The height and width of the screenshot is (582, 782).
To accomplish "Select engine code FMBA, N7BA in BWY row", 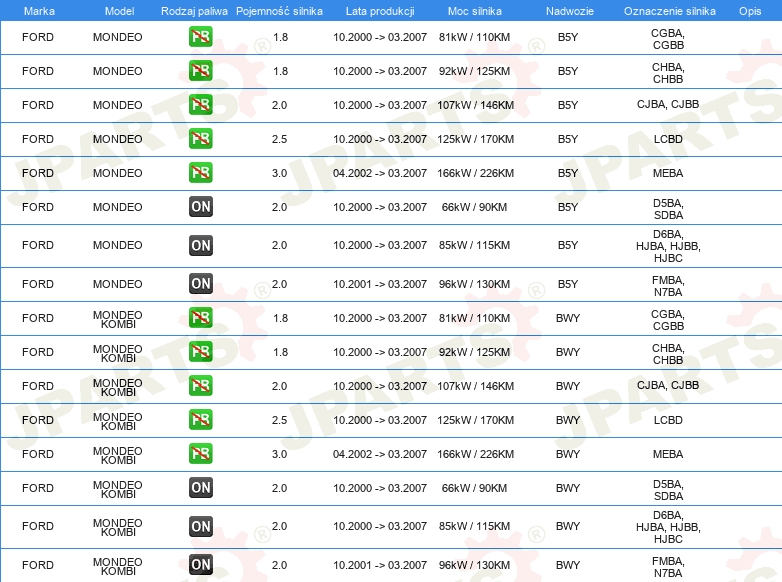I will [668, 567].
